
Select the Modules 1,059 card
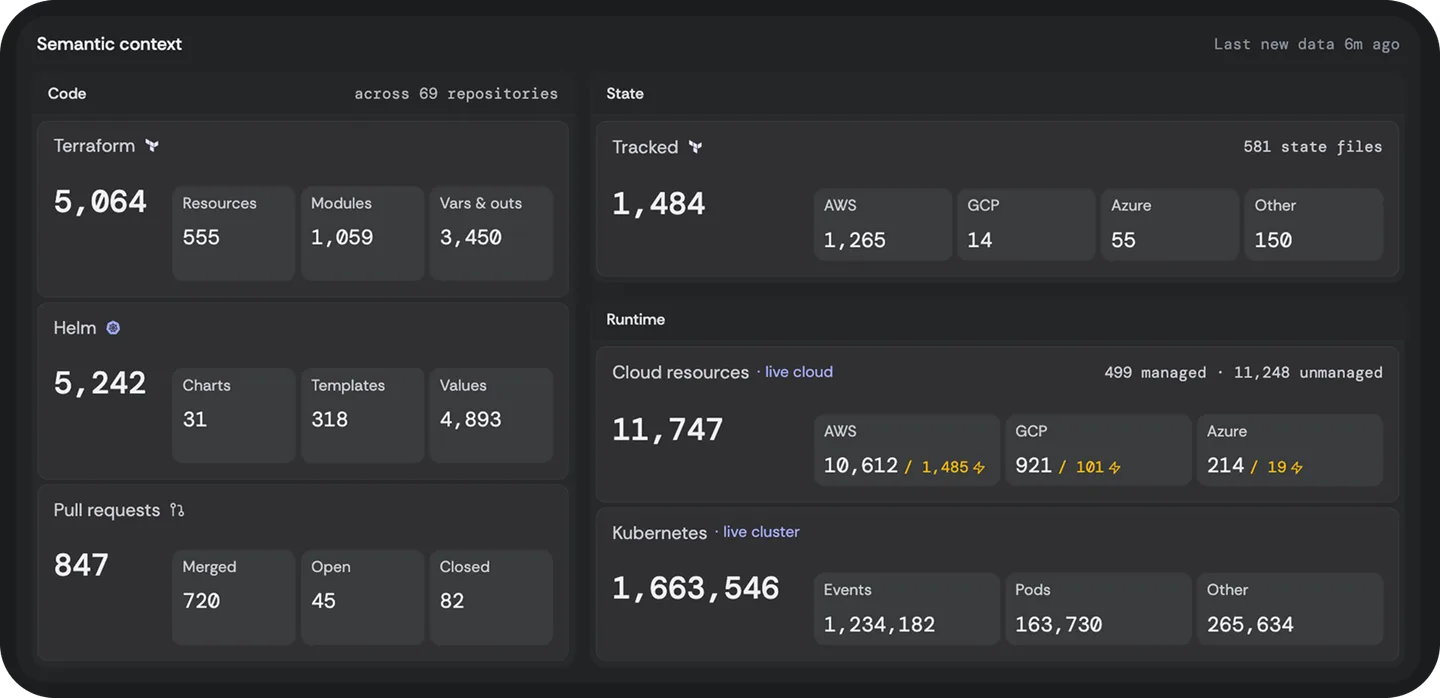coord(362,233)
